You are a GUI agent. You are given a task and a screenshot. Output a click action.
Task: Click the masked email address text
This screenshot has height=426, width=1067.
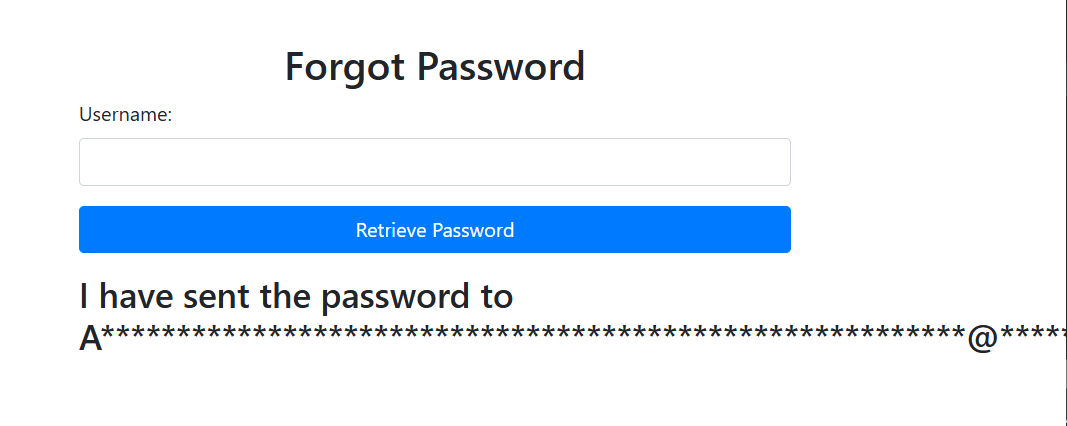(570, 339)
